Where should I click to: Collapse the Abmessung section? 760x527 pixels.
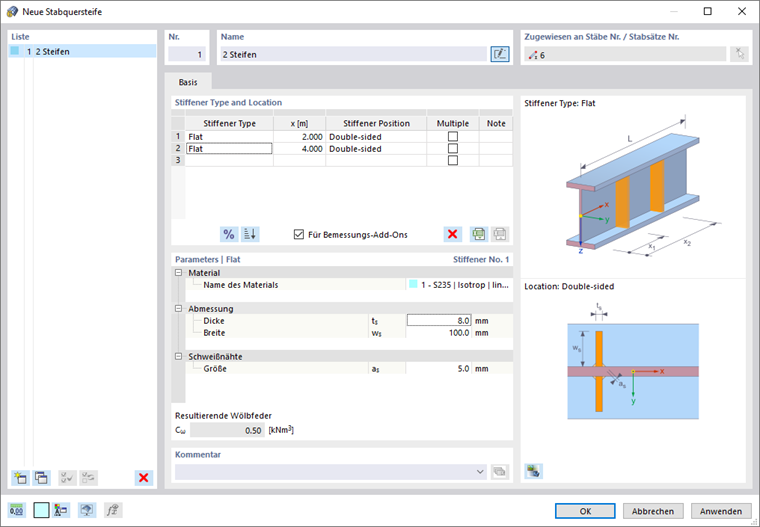(178, 308)
